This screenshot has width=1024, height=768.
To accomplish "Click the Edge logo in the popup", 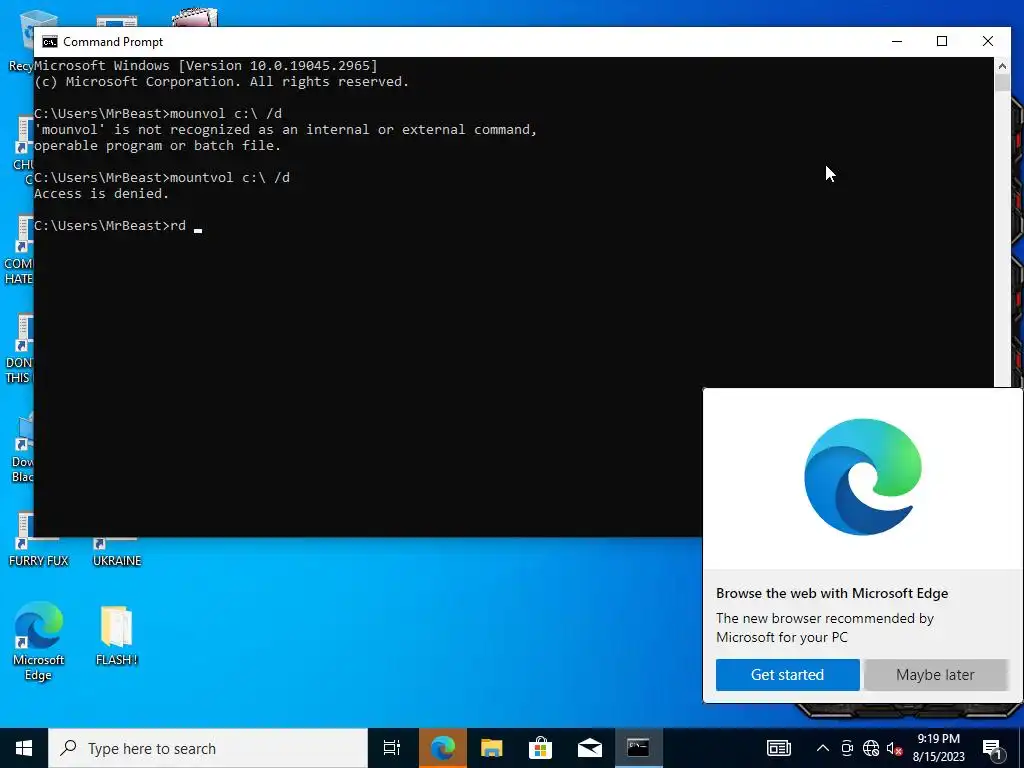I will tap(863, 477).
